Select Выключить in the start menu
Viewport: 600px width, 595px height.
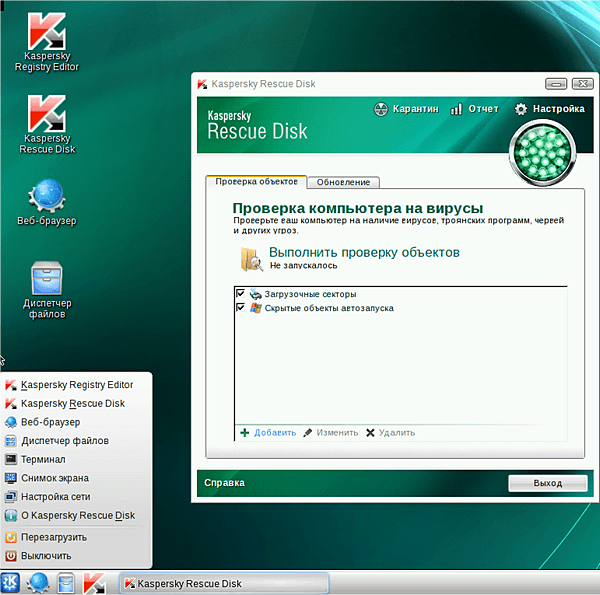click(x=46, y=555)
